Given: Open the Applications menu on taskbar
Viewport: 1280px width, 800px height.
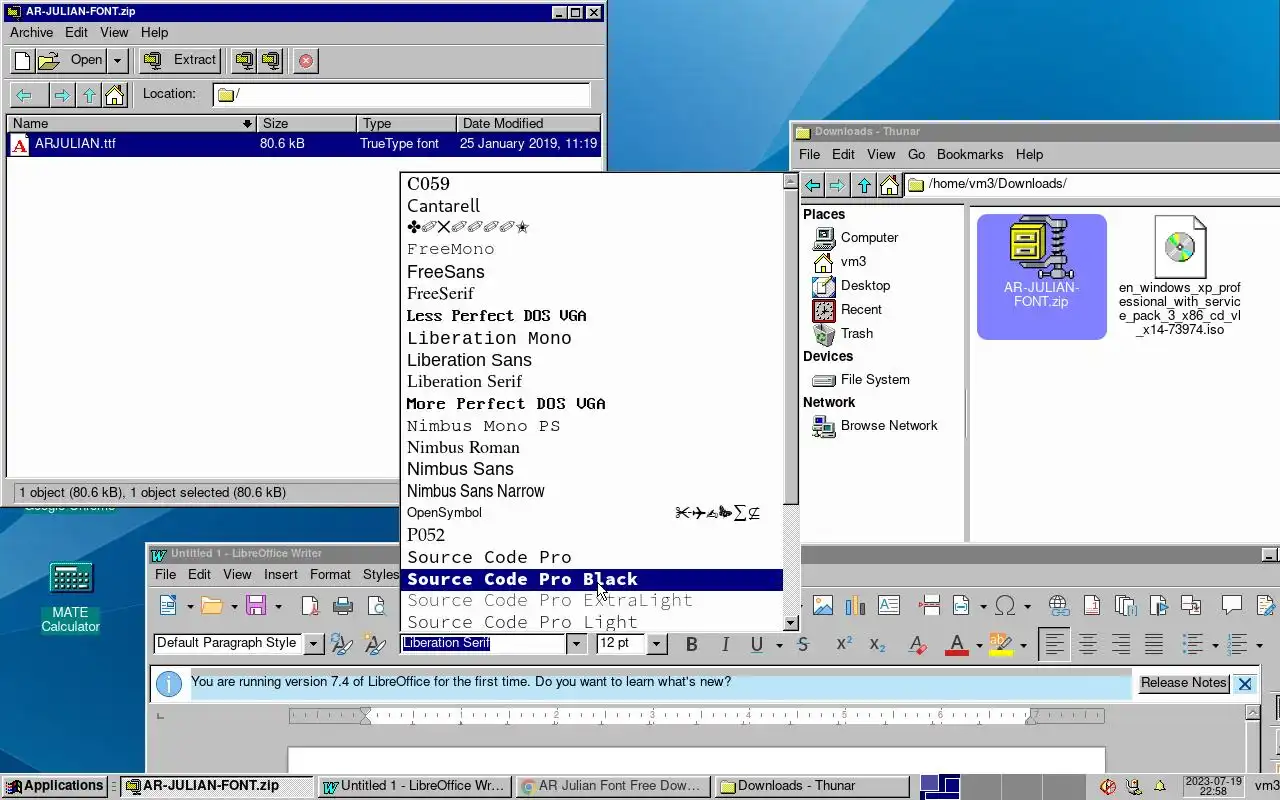Looking at the screenshot, I should tap(55, 786).
